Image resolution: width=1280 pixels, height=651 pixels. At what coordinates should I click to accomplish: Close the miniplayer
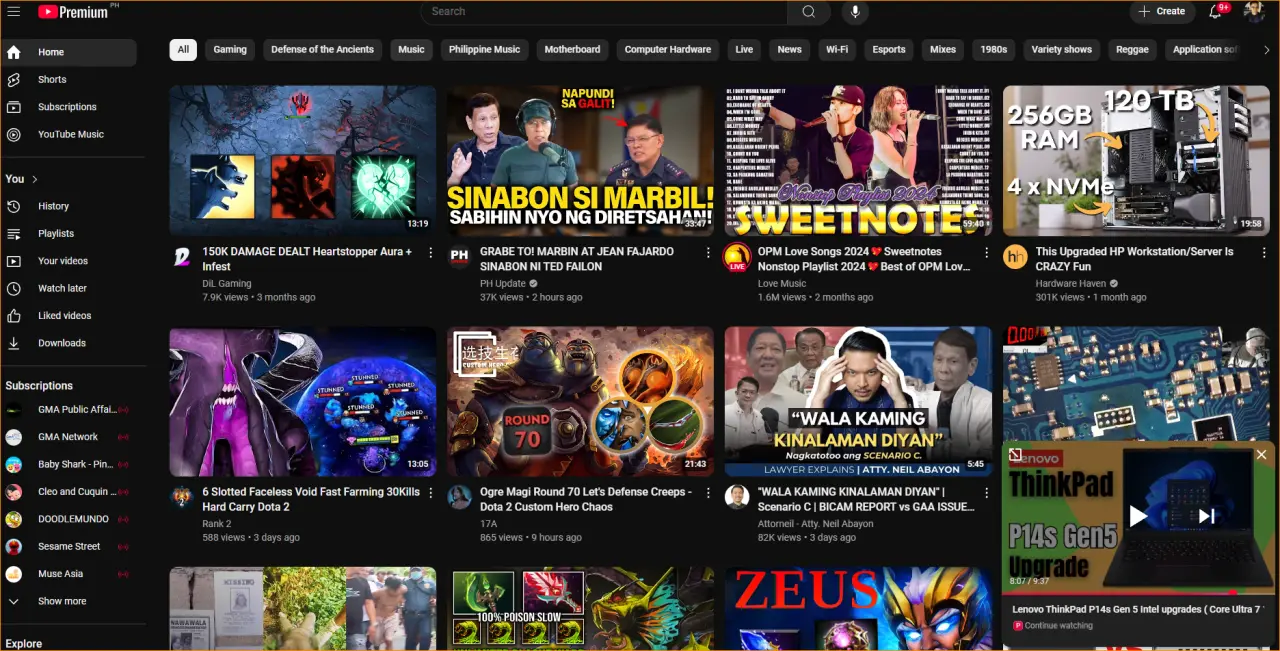(x=1261, y=455)
